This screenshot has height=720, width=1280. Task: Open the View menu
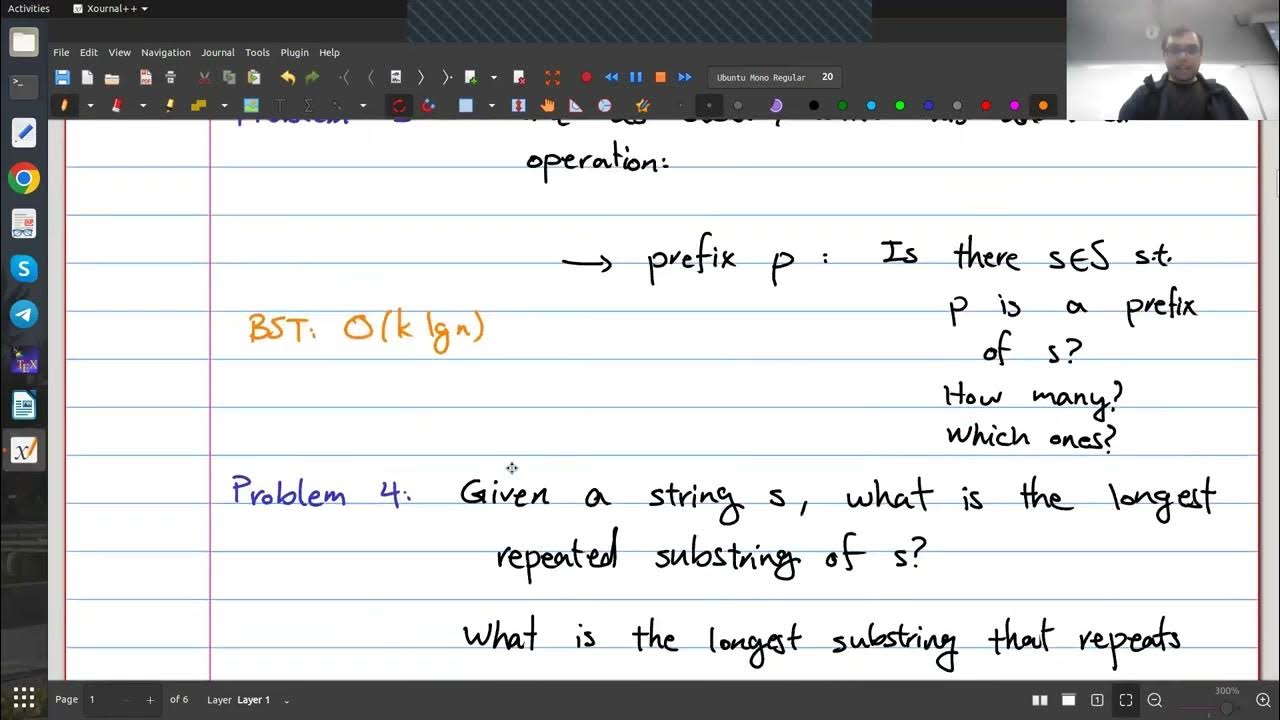tap(120, 52)
